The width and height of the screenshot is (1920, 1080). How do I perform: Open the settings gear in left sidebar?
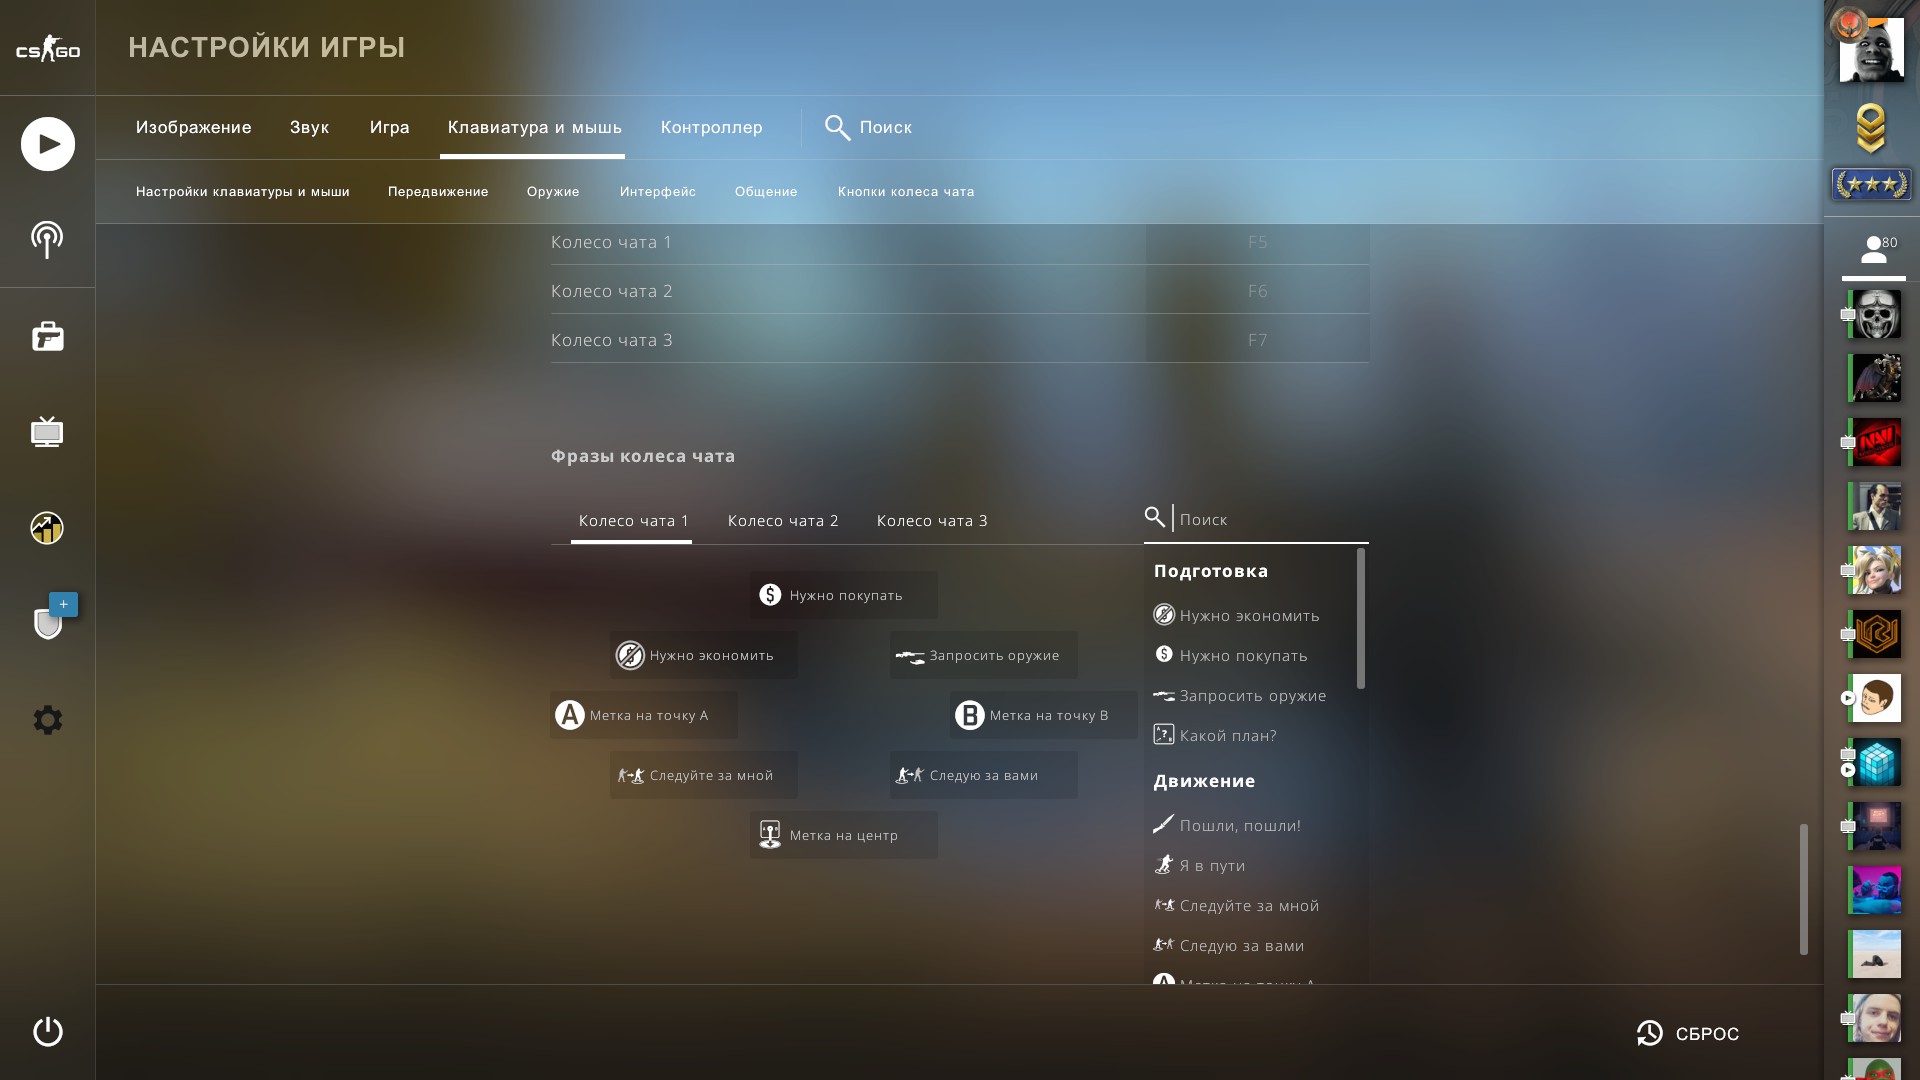pyautogui.click(x=47, y=720)
